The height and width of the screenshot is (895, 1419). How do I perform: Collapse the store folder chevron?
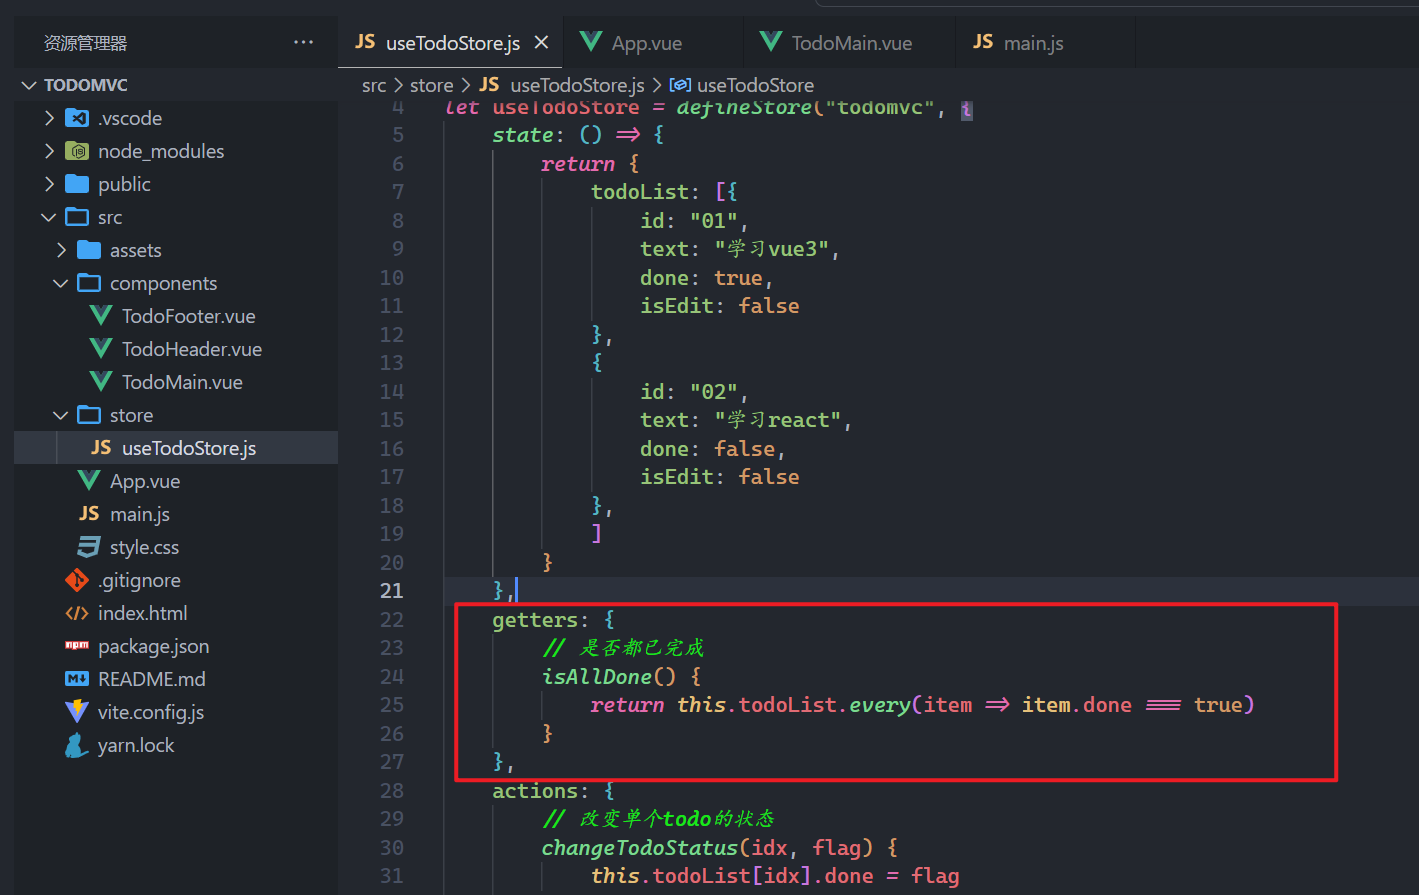pyautogui.click(x=61, y=415)
